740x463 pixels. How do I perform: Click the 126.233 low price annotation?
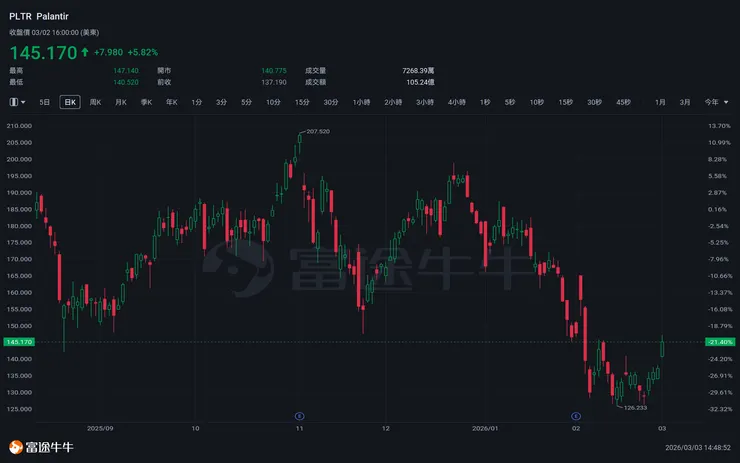coord(635,408)
